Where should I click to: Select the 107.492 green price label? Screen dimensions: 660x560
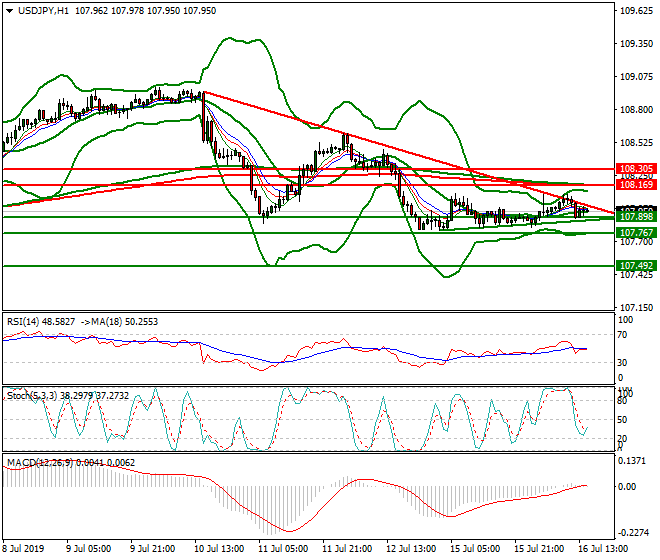pyautogui.click(x=636, y=266)
